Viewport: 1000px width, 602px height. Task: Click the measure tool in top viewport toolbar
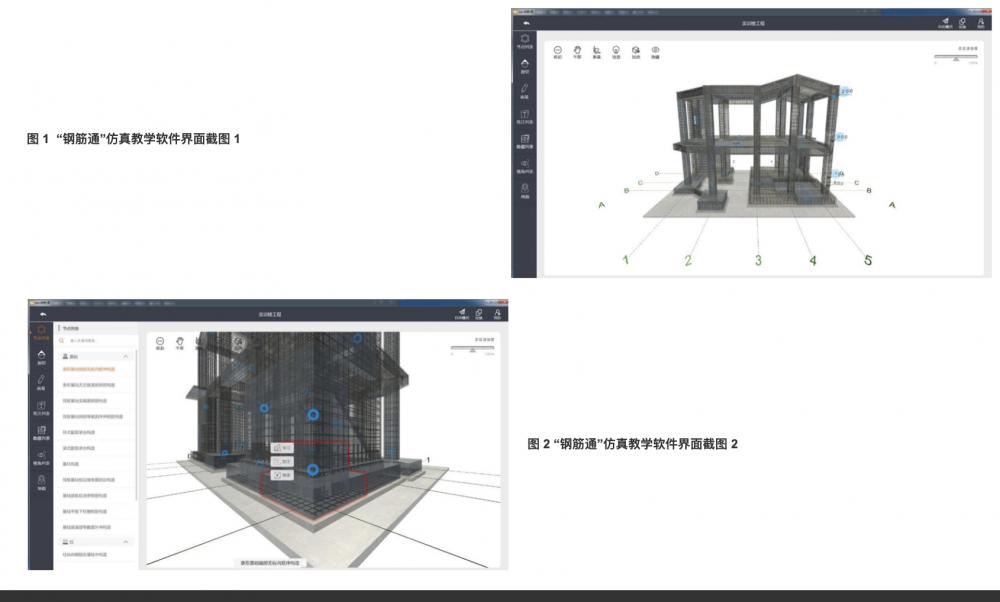596,50
